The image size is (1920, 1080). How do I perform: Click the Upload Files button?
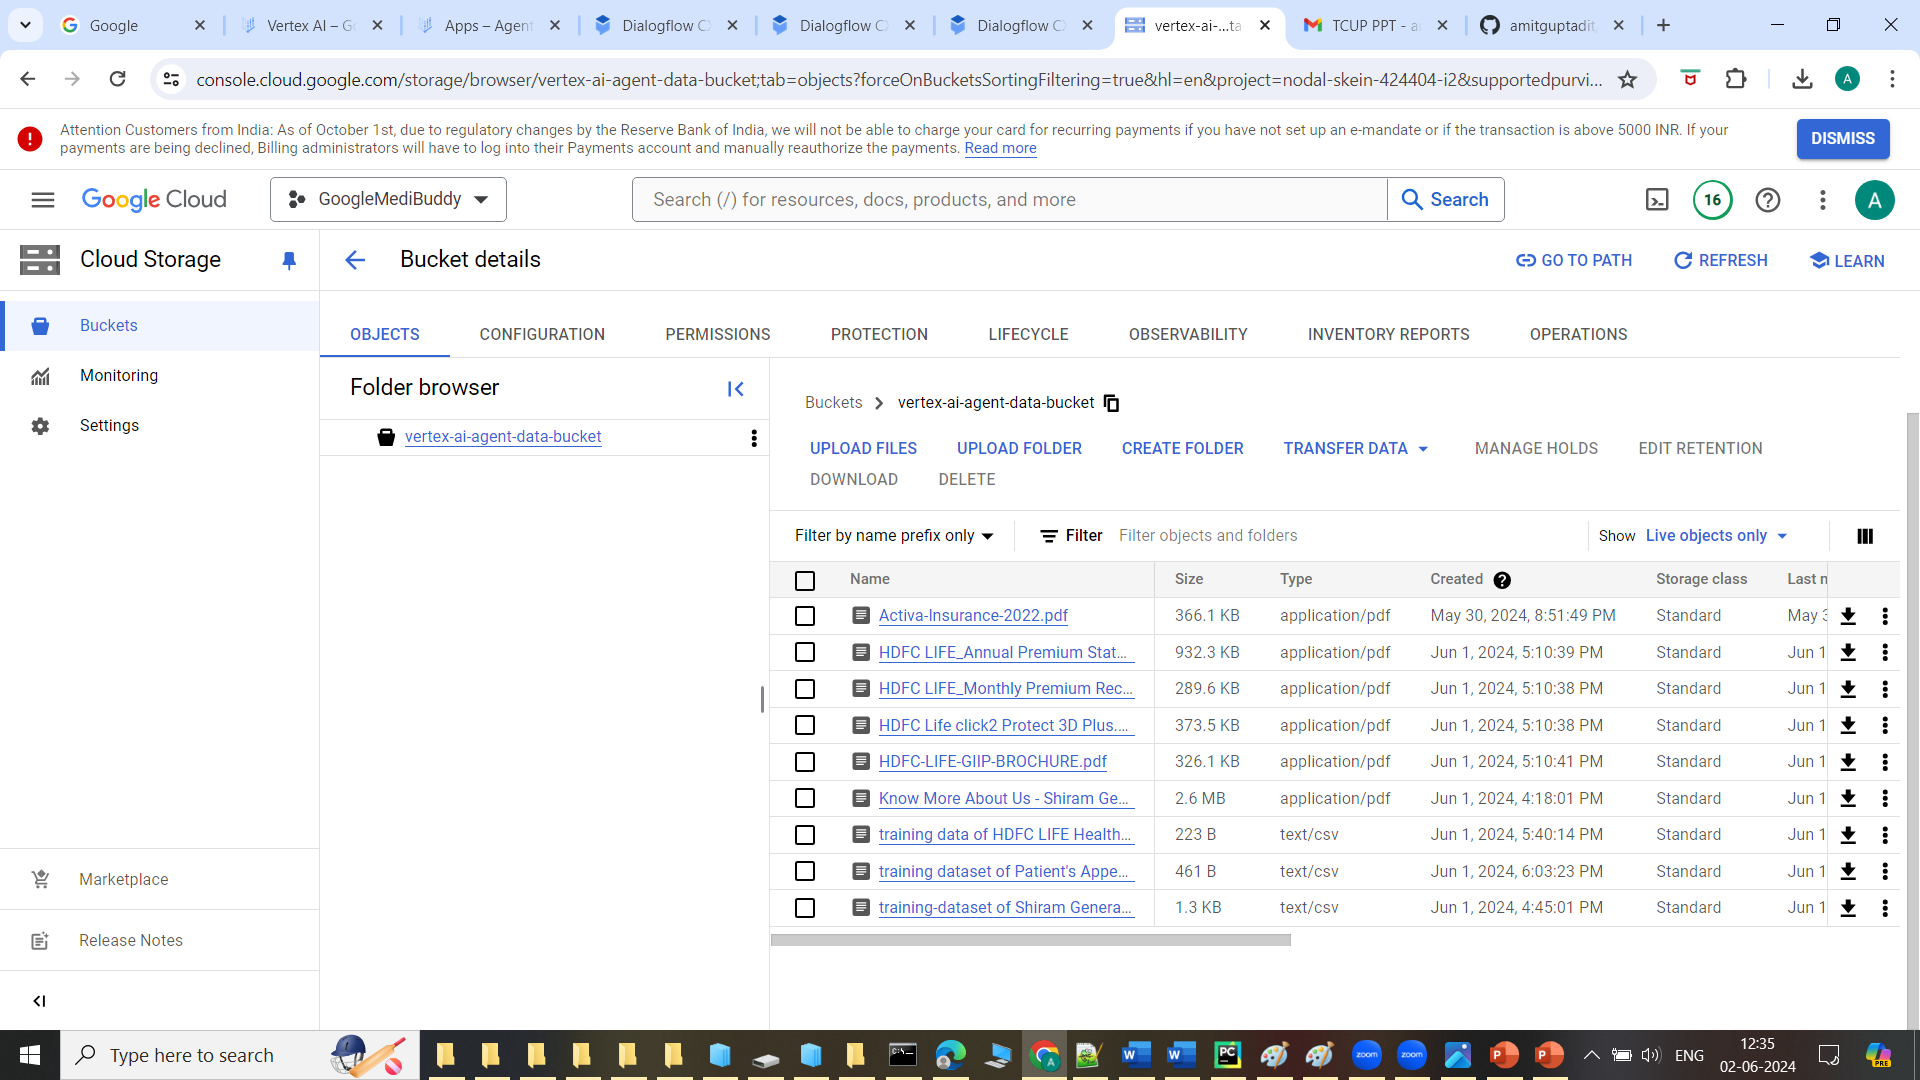[863, 449]
